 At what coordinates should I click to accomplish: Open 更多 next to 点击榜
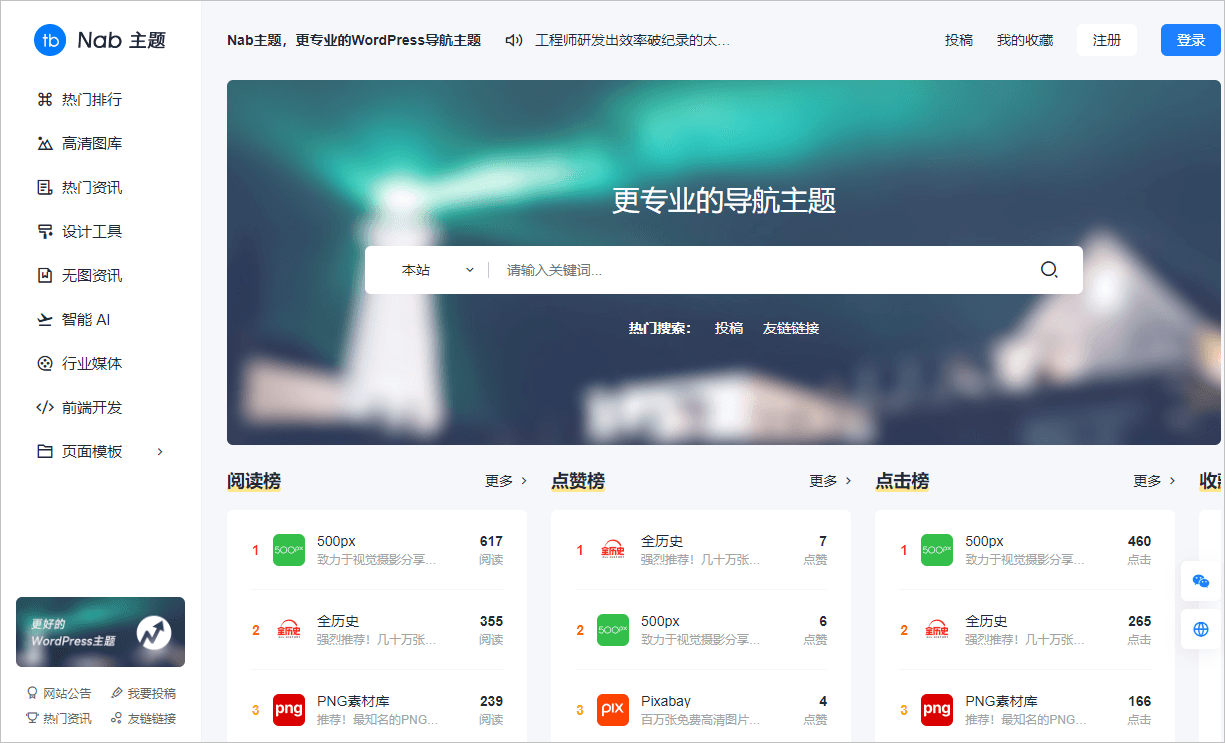[x=1154, y=481]
